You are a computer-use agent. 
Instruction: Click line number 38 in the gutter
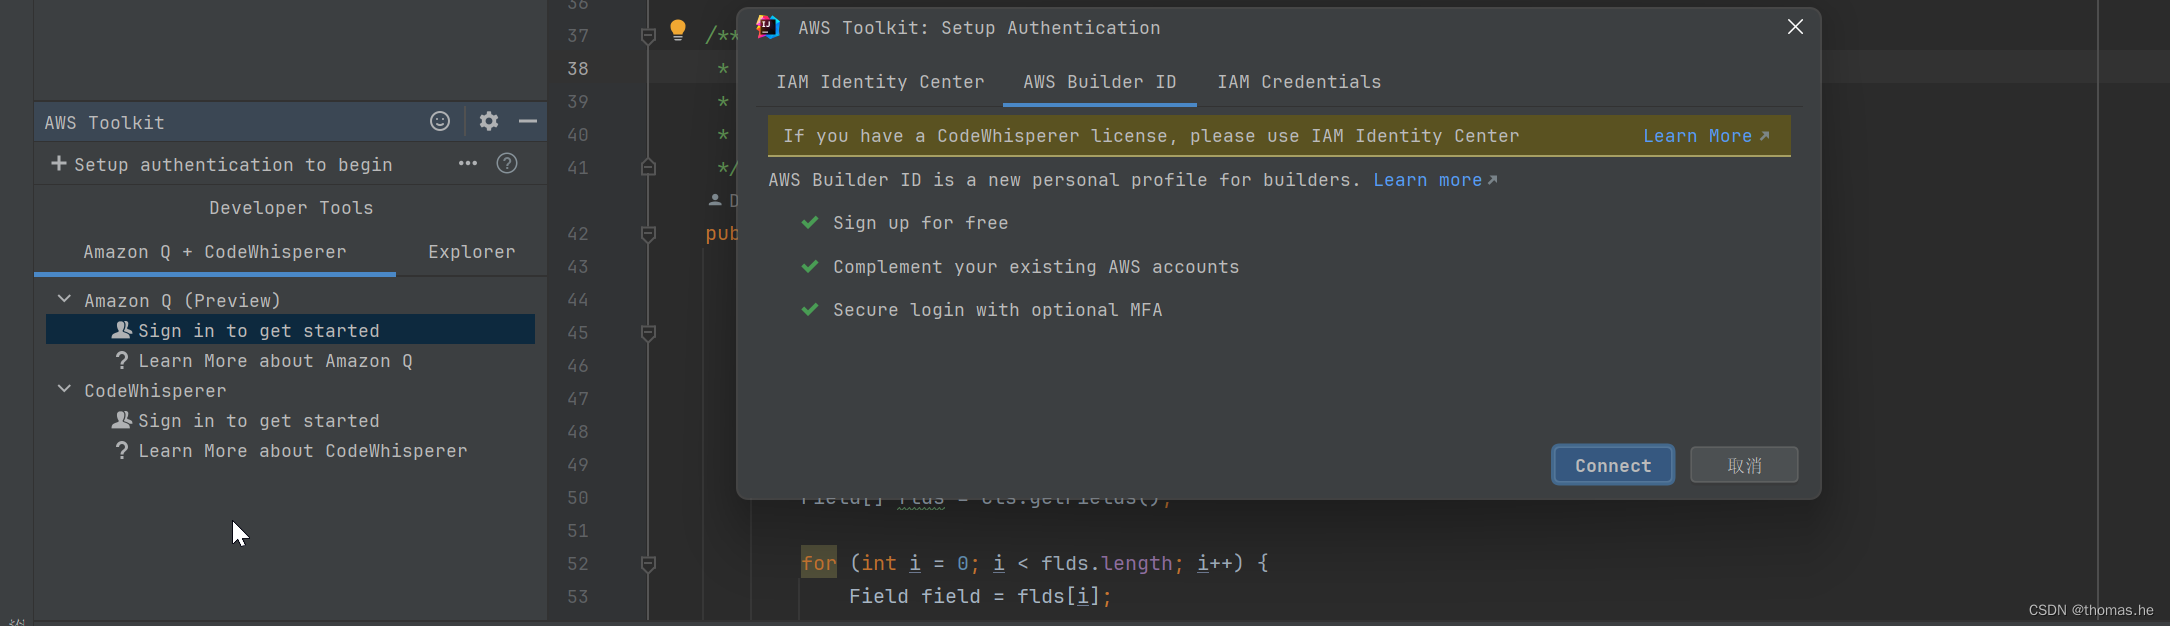pyautogui.click(x=578, y=69)
